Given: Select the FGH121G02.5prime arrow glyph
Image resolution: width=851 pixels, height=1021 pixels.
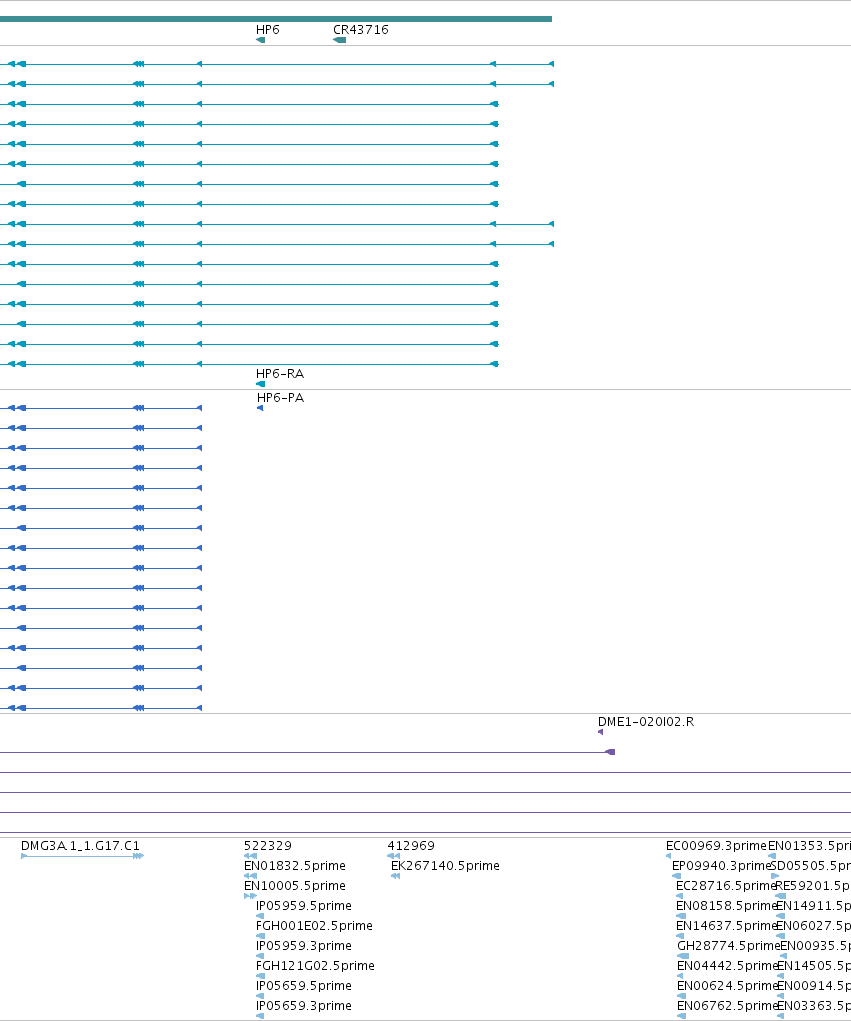Looking at the screenshot, I should tap(260, 976).
